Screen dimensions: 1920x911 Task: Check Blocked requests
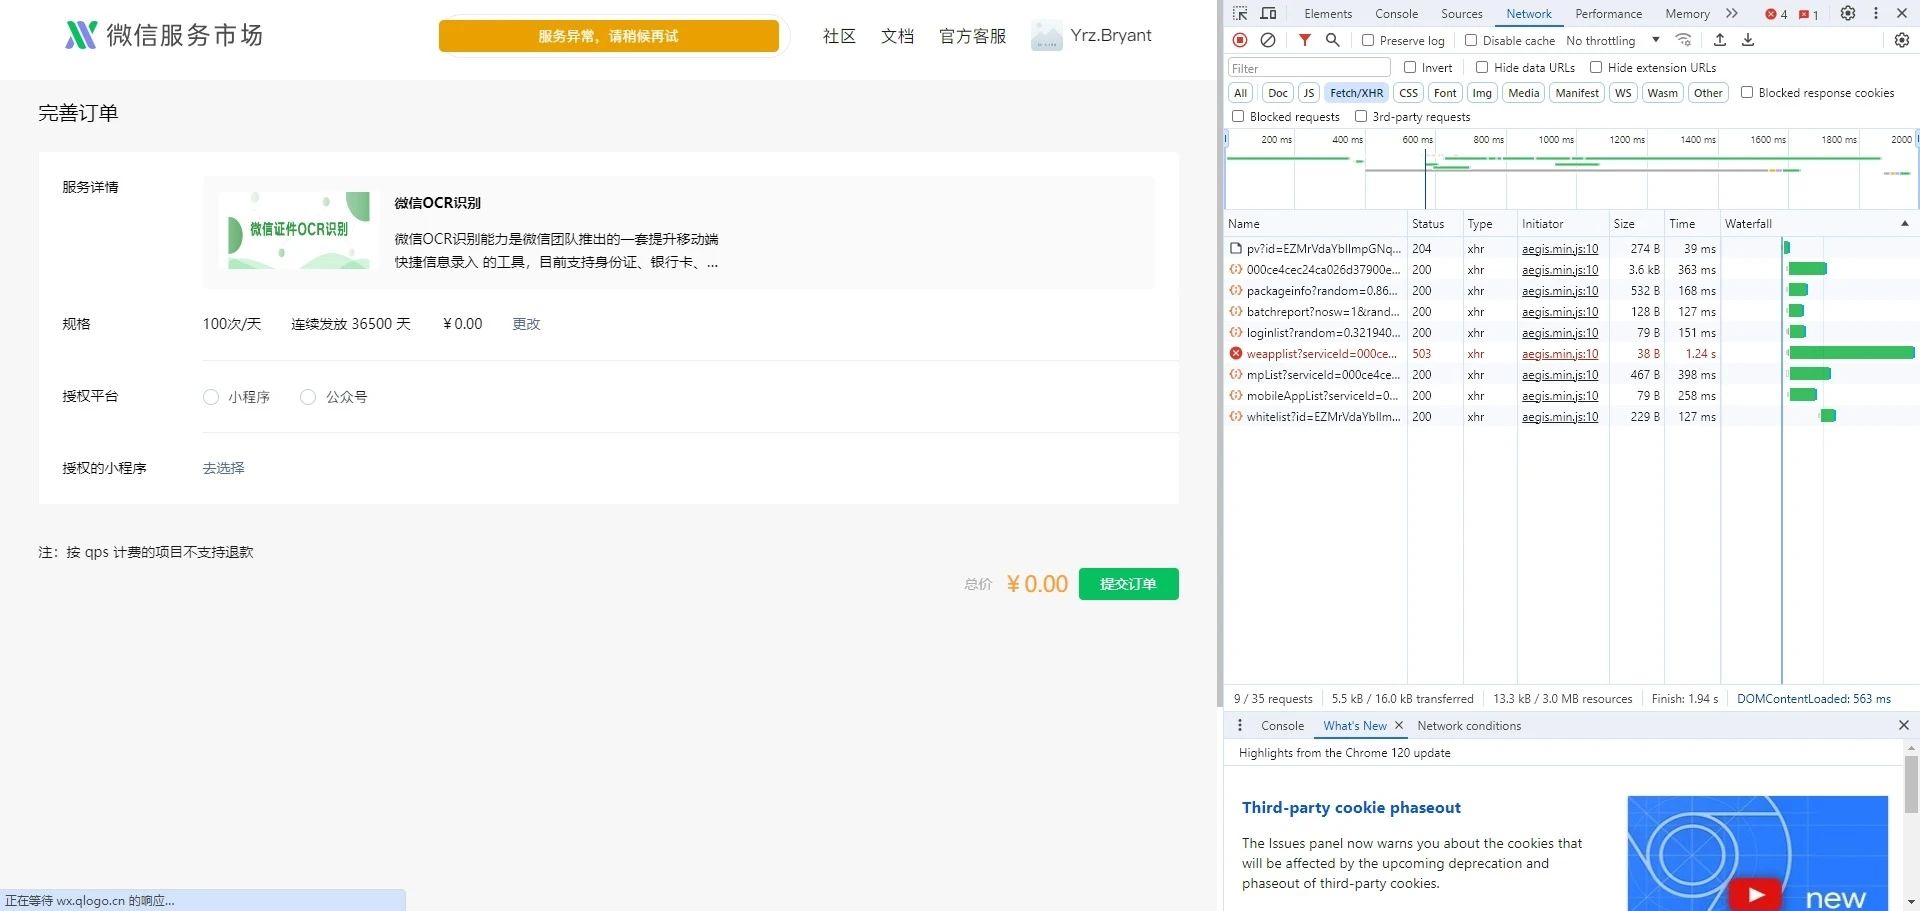coord(1238,116)
